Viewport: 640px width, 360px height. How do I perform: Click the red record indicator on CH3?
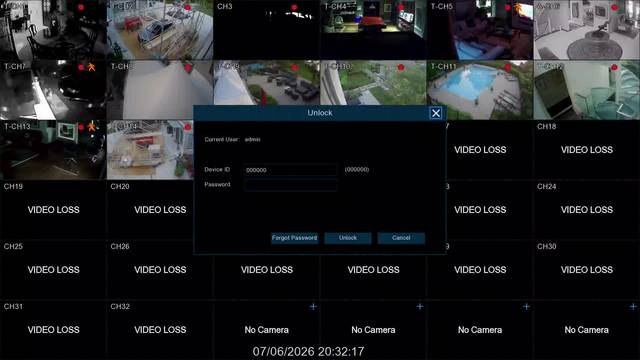click(294, 7)
